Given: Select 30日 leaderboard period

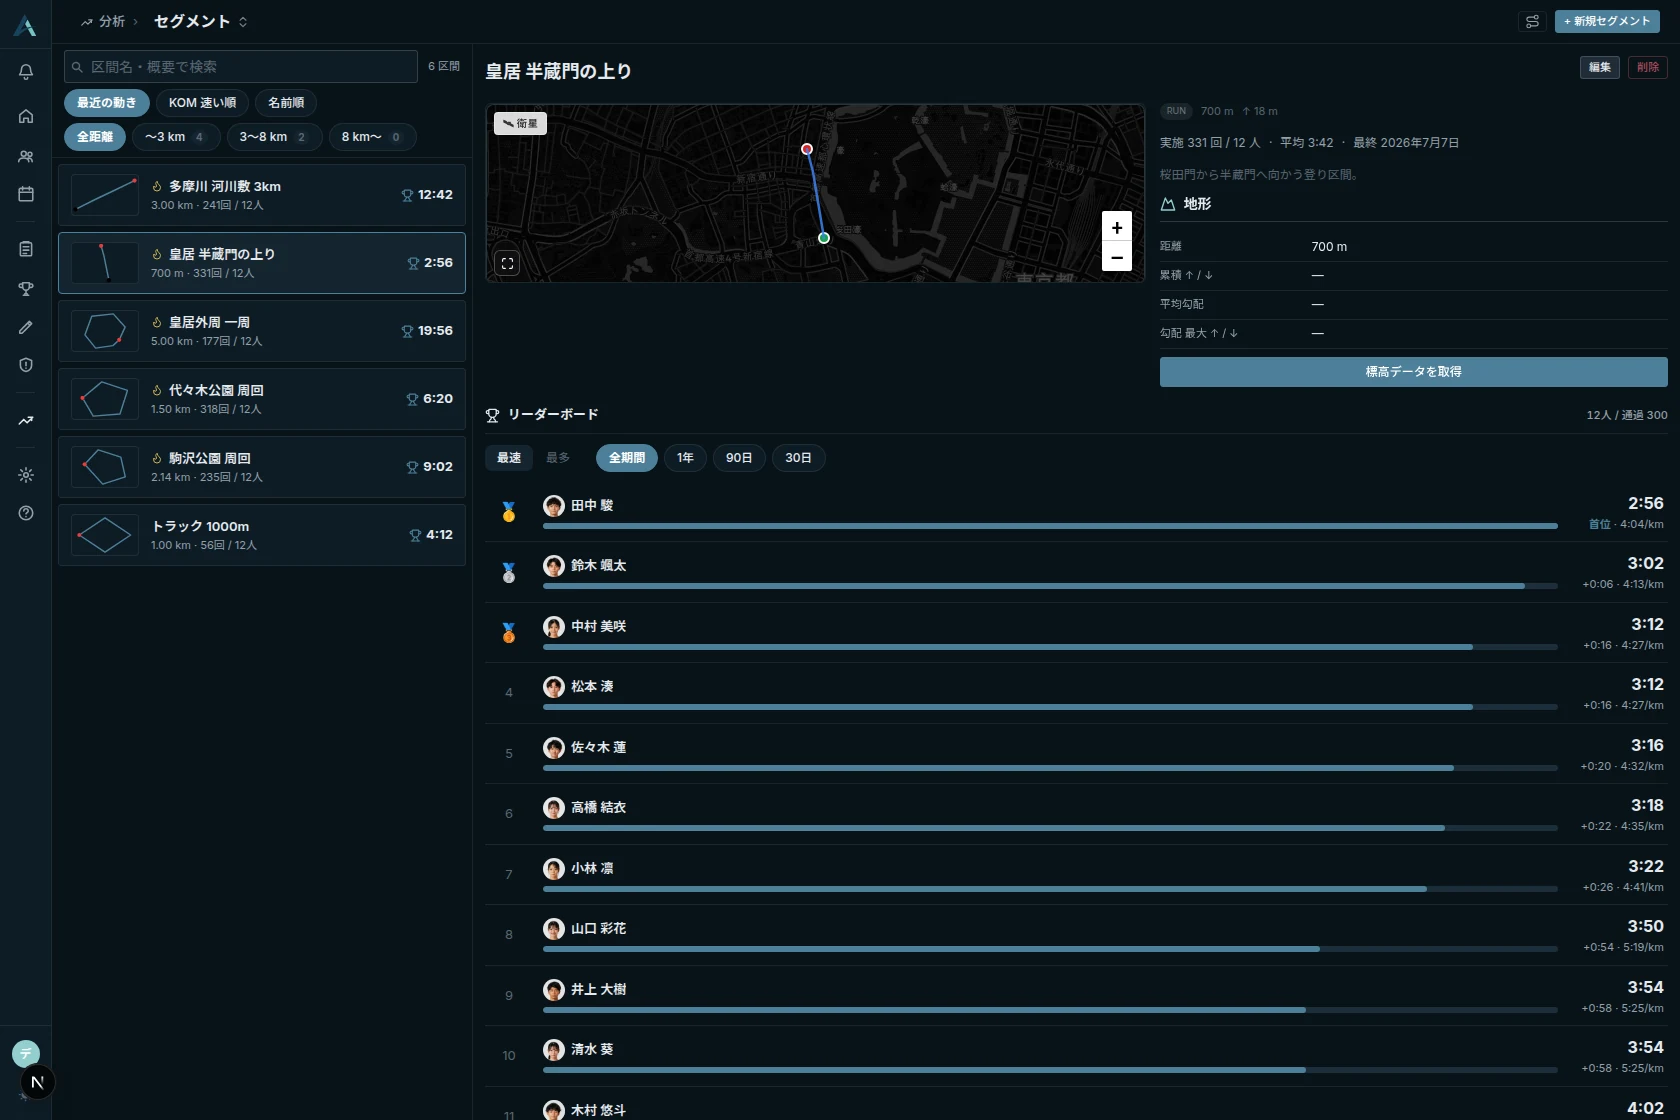Looking at the screenshot, I should 798,458.
